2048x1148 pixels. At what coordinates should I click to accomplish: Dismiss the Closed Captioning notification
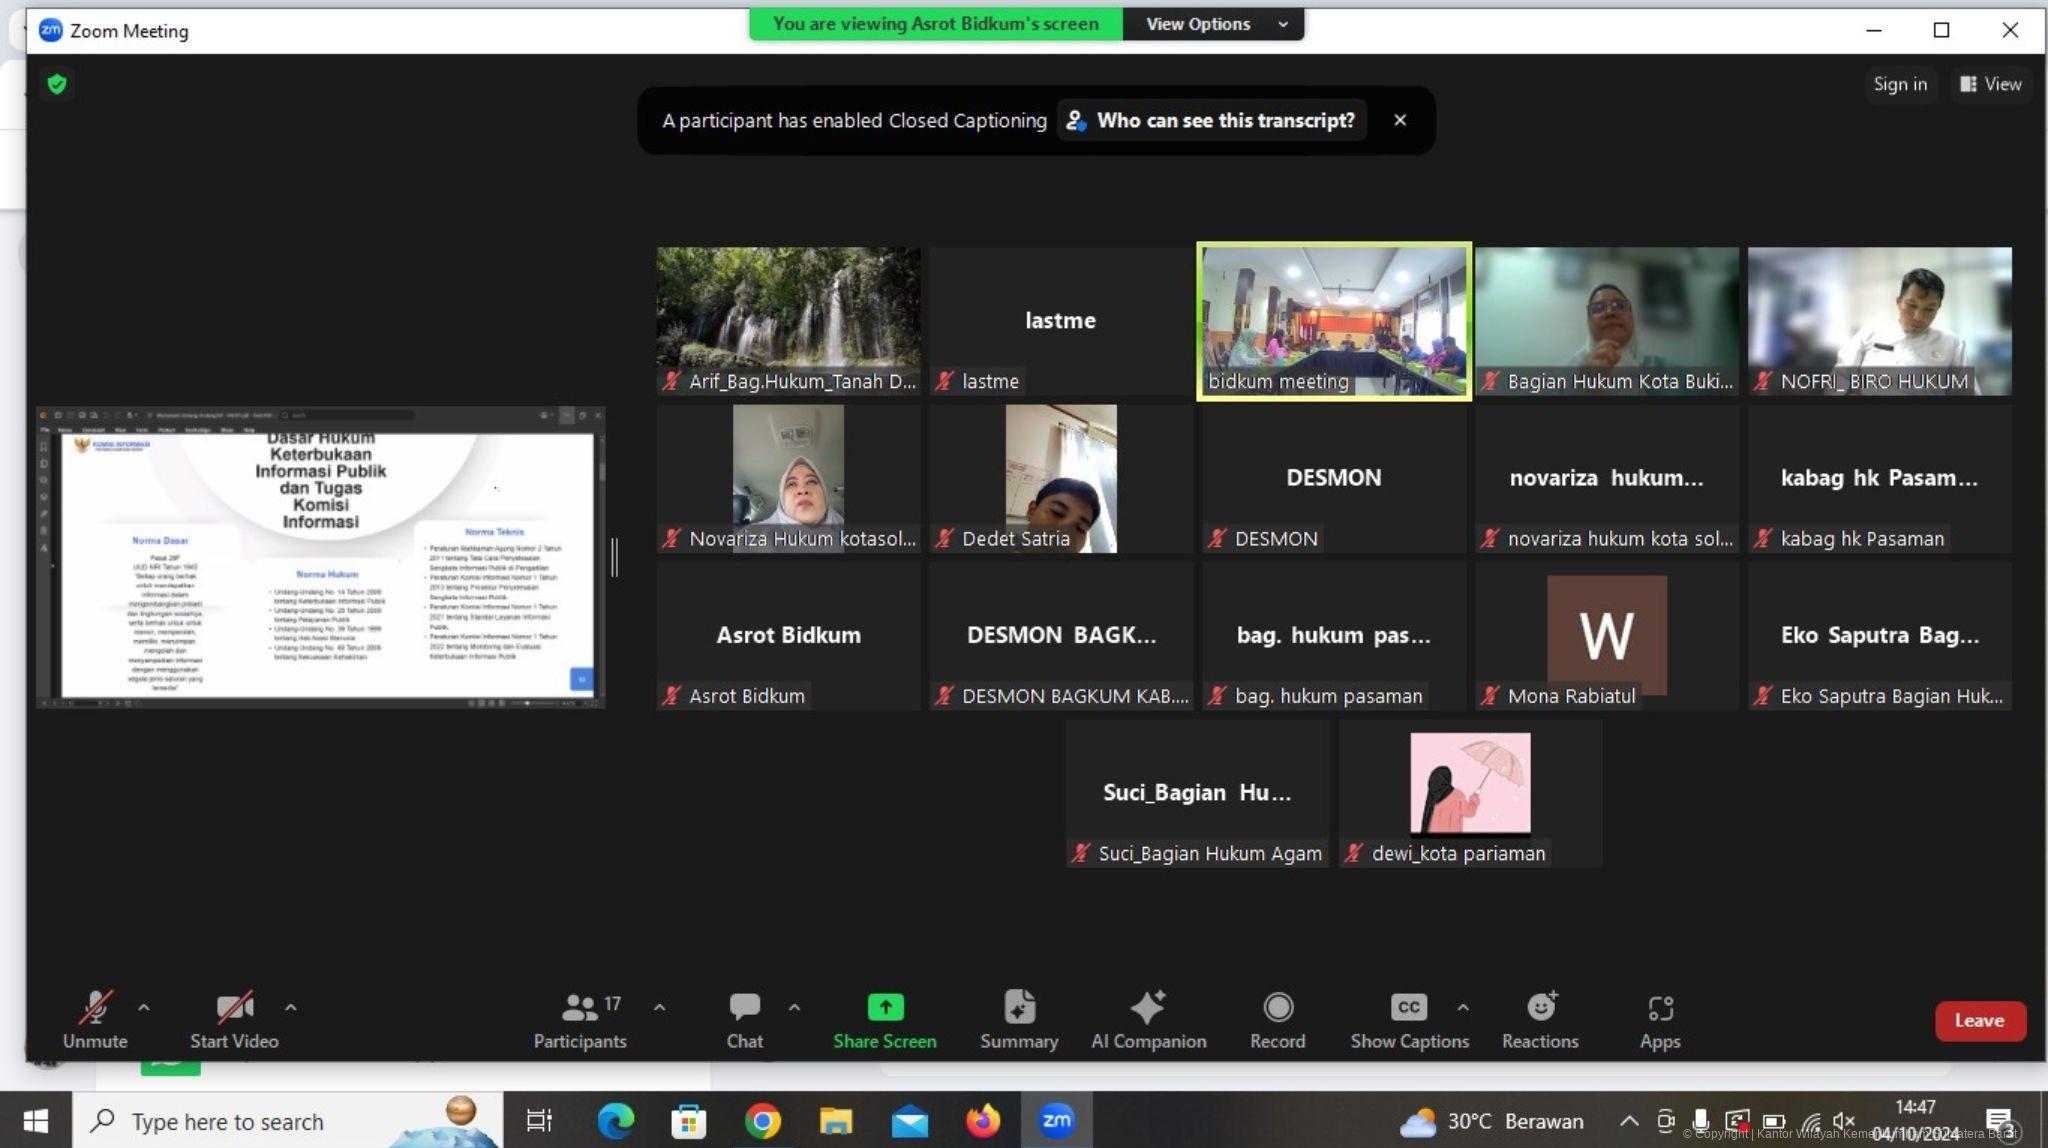(x=1400, y=120)
